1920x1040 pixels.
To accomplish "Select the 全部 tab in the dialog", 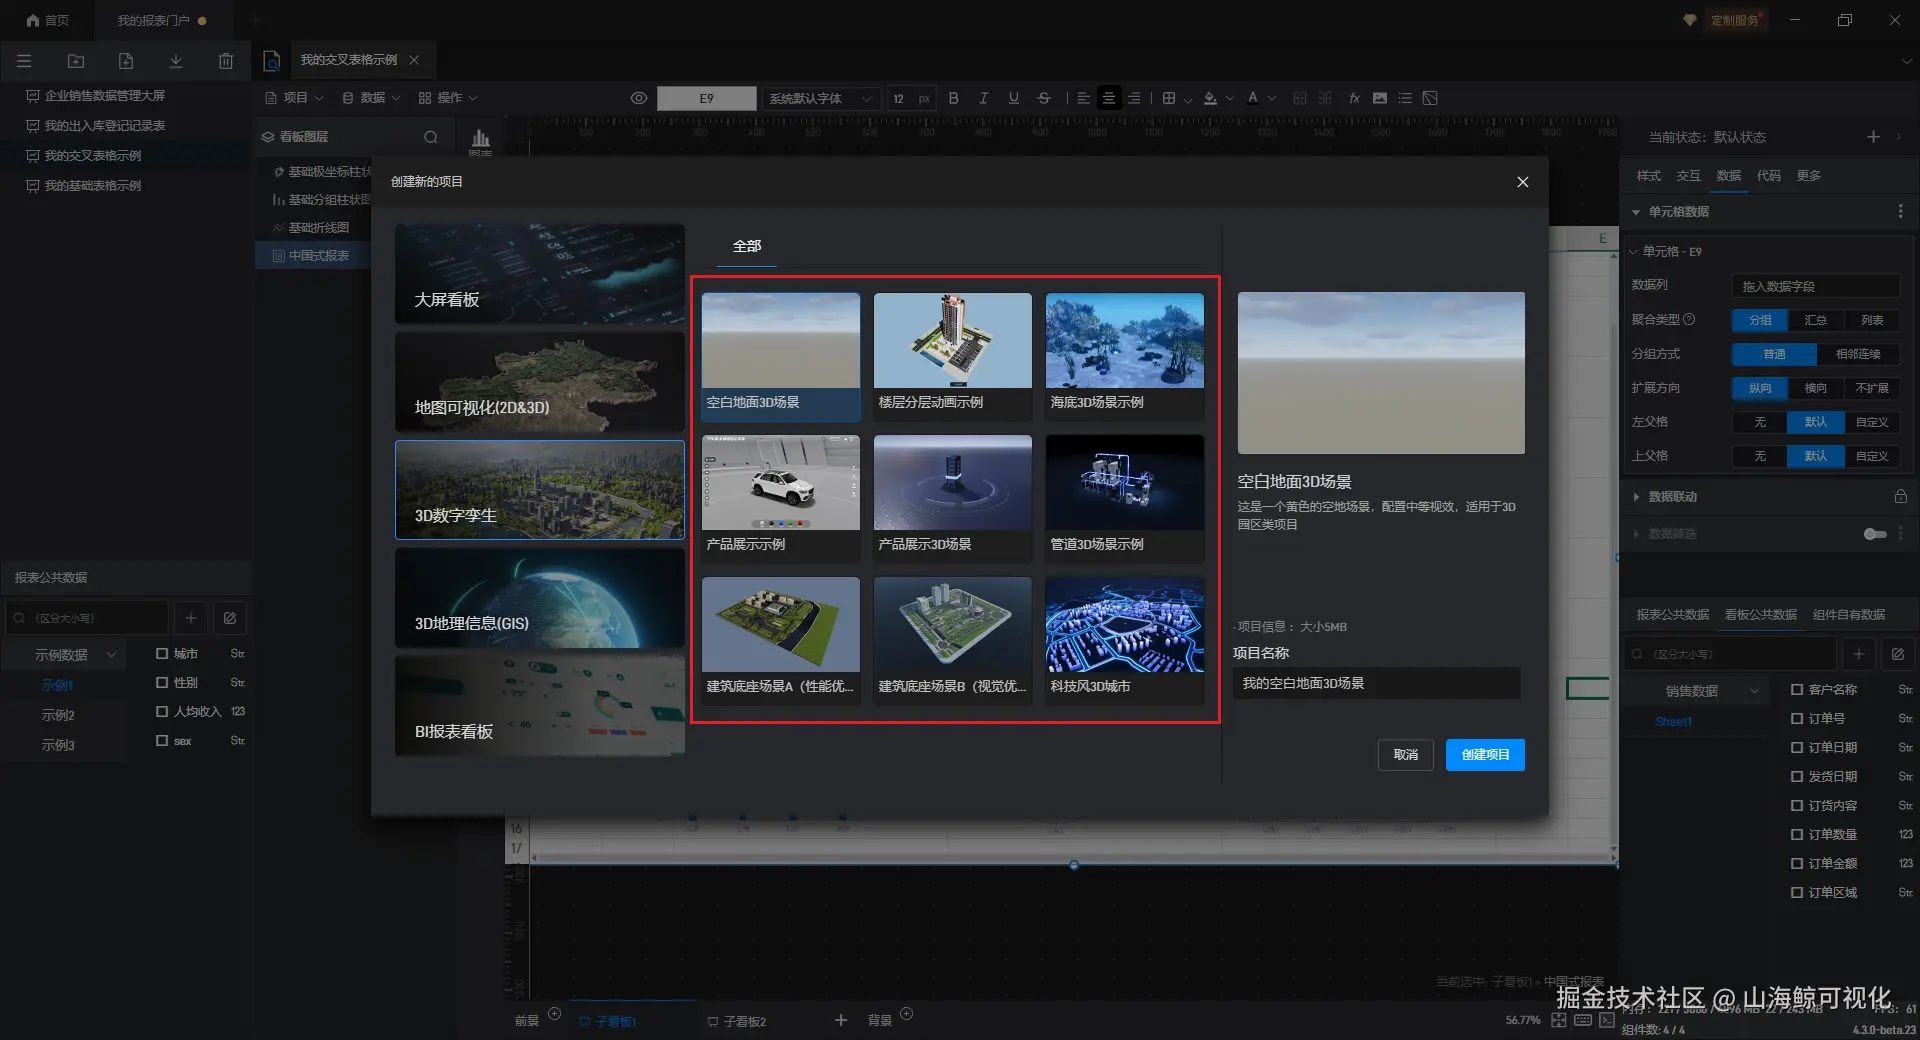I will coord(747,246).
